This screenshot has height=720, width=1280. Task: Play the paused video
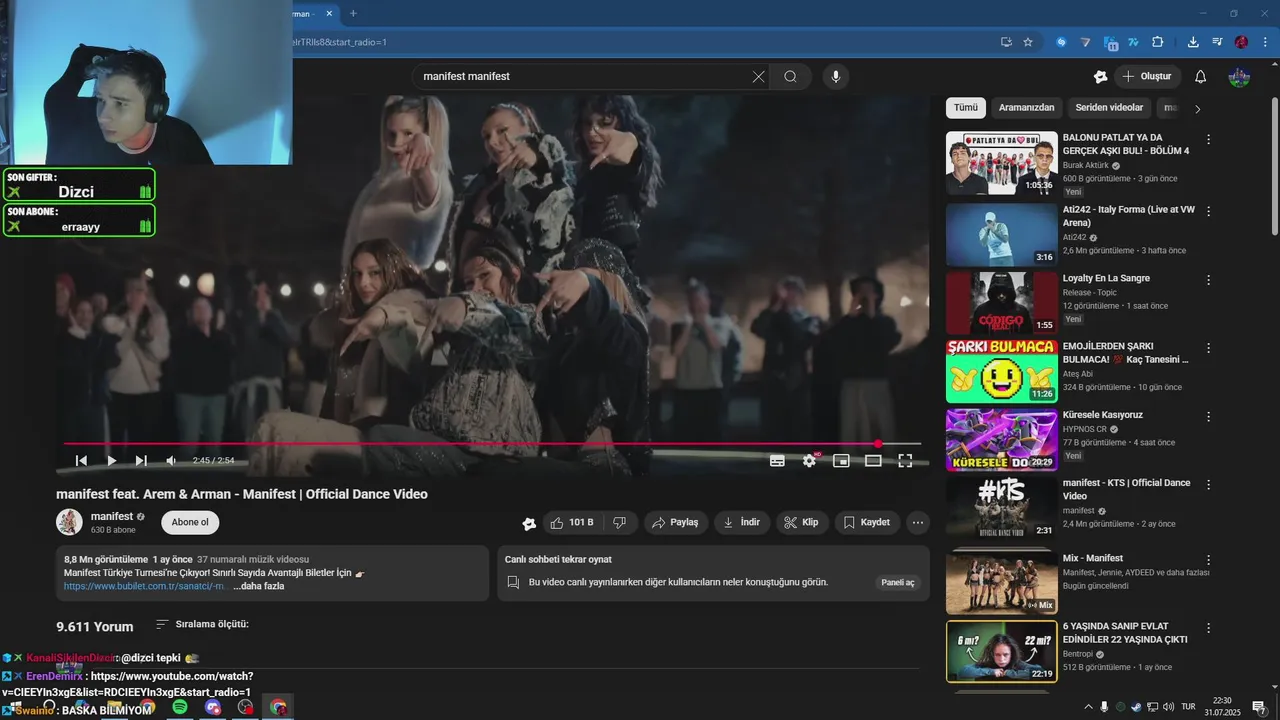111,460
